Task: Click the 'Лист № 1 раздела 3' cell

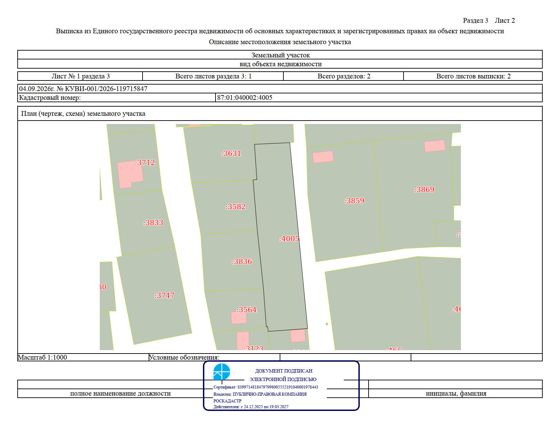Action: pyautogui.click(x=80, y=76)
